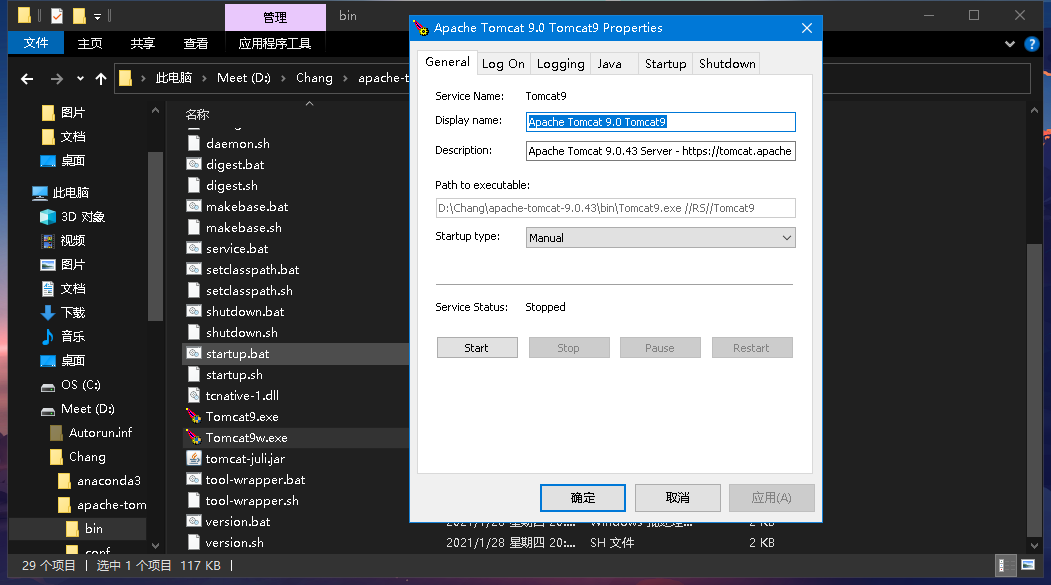The image size is (1051, 585).
Task: Click the properties checkmark icon in title bar
Action: click(57, 15)
